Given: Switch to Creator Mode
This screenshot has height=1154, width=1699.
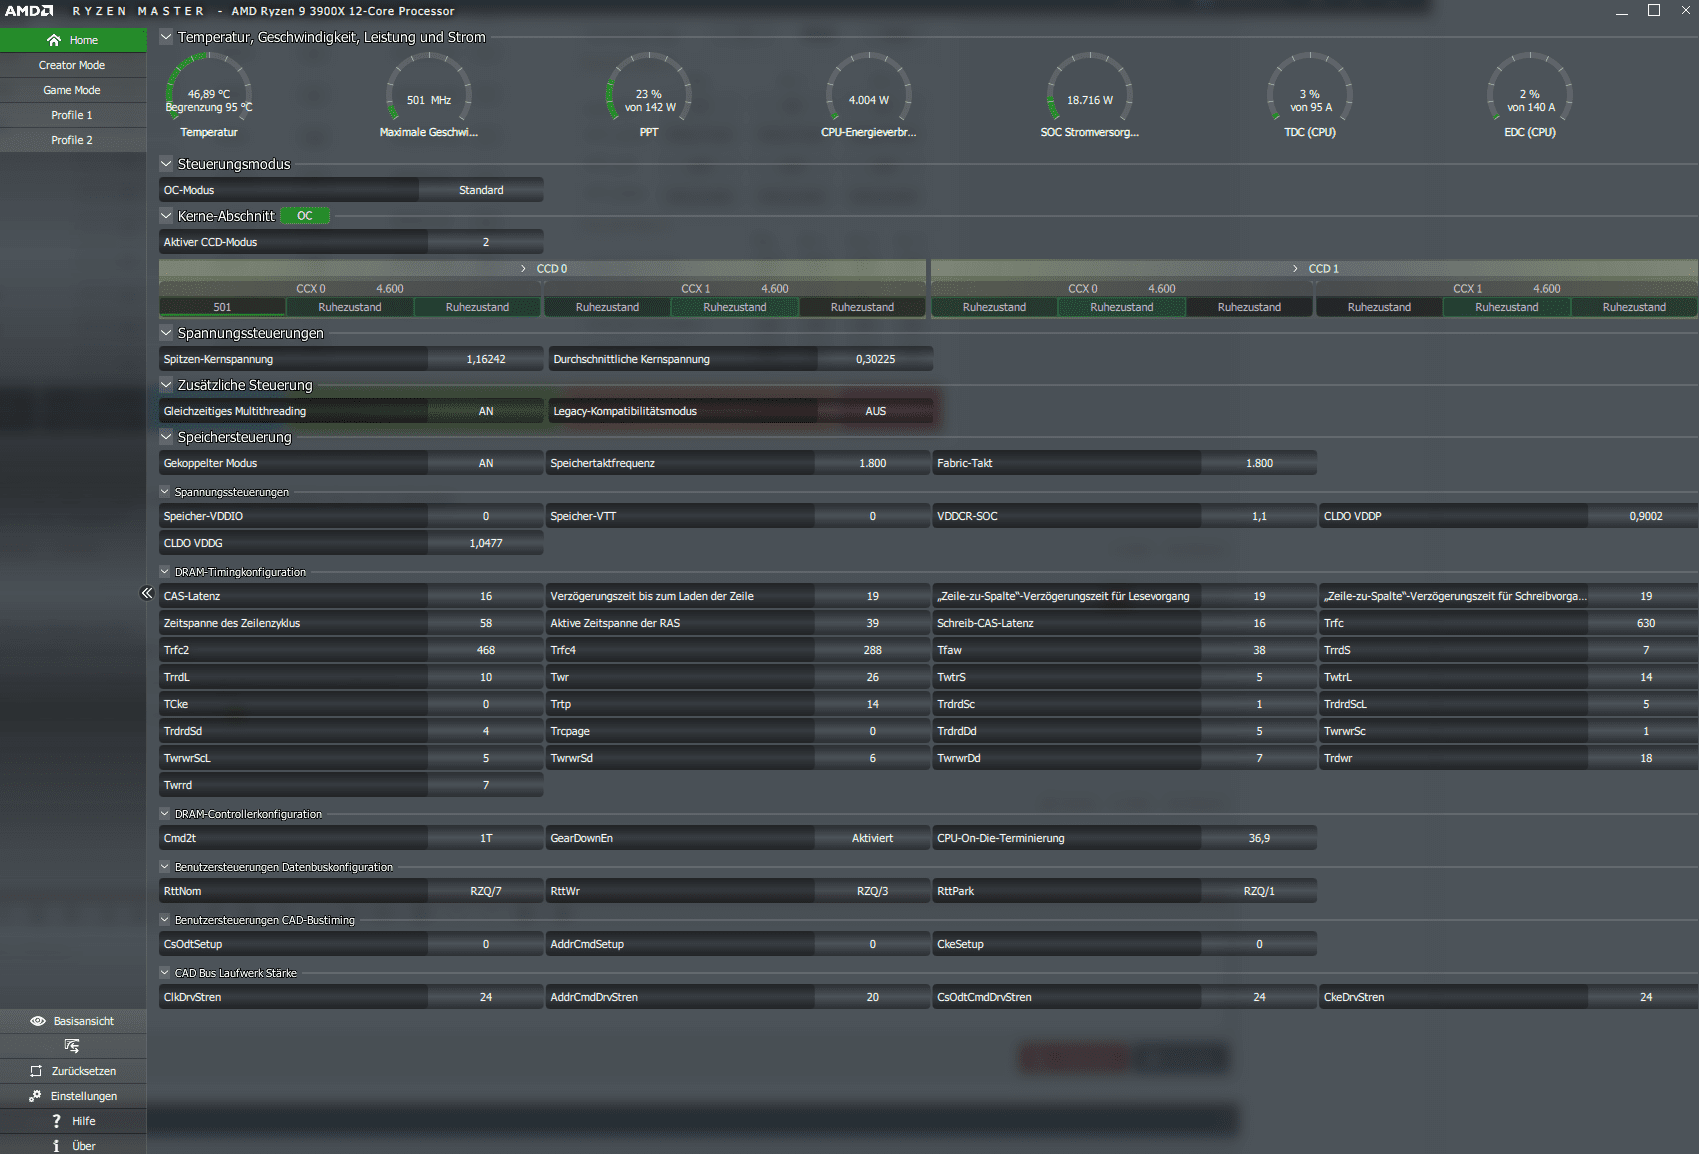Looking at the screenshot, I should tap(73, 65).
